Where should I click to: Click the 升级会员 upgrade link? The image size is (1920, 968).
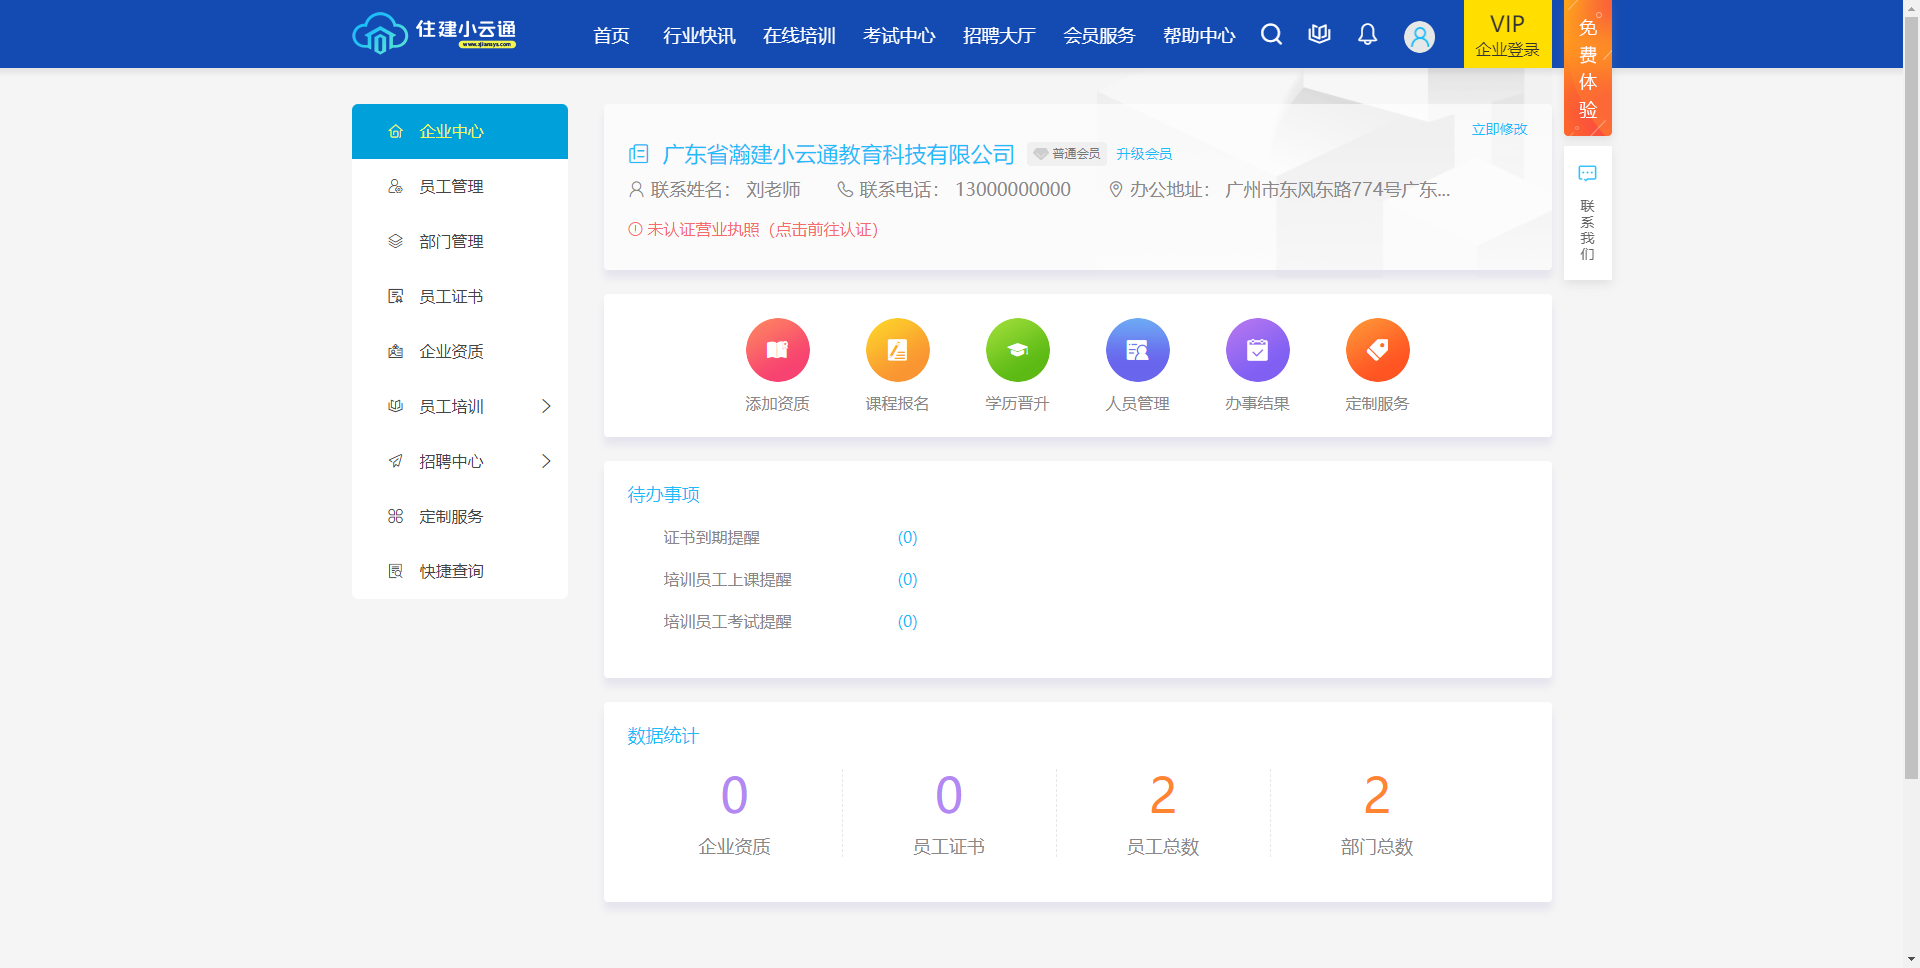tap(1144, 154)
